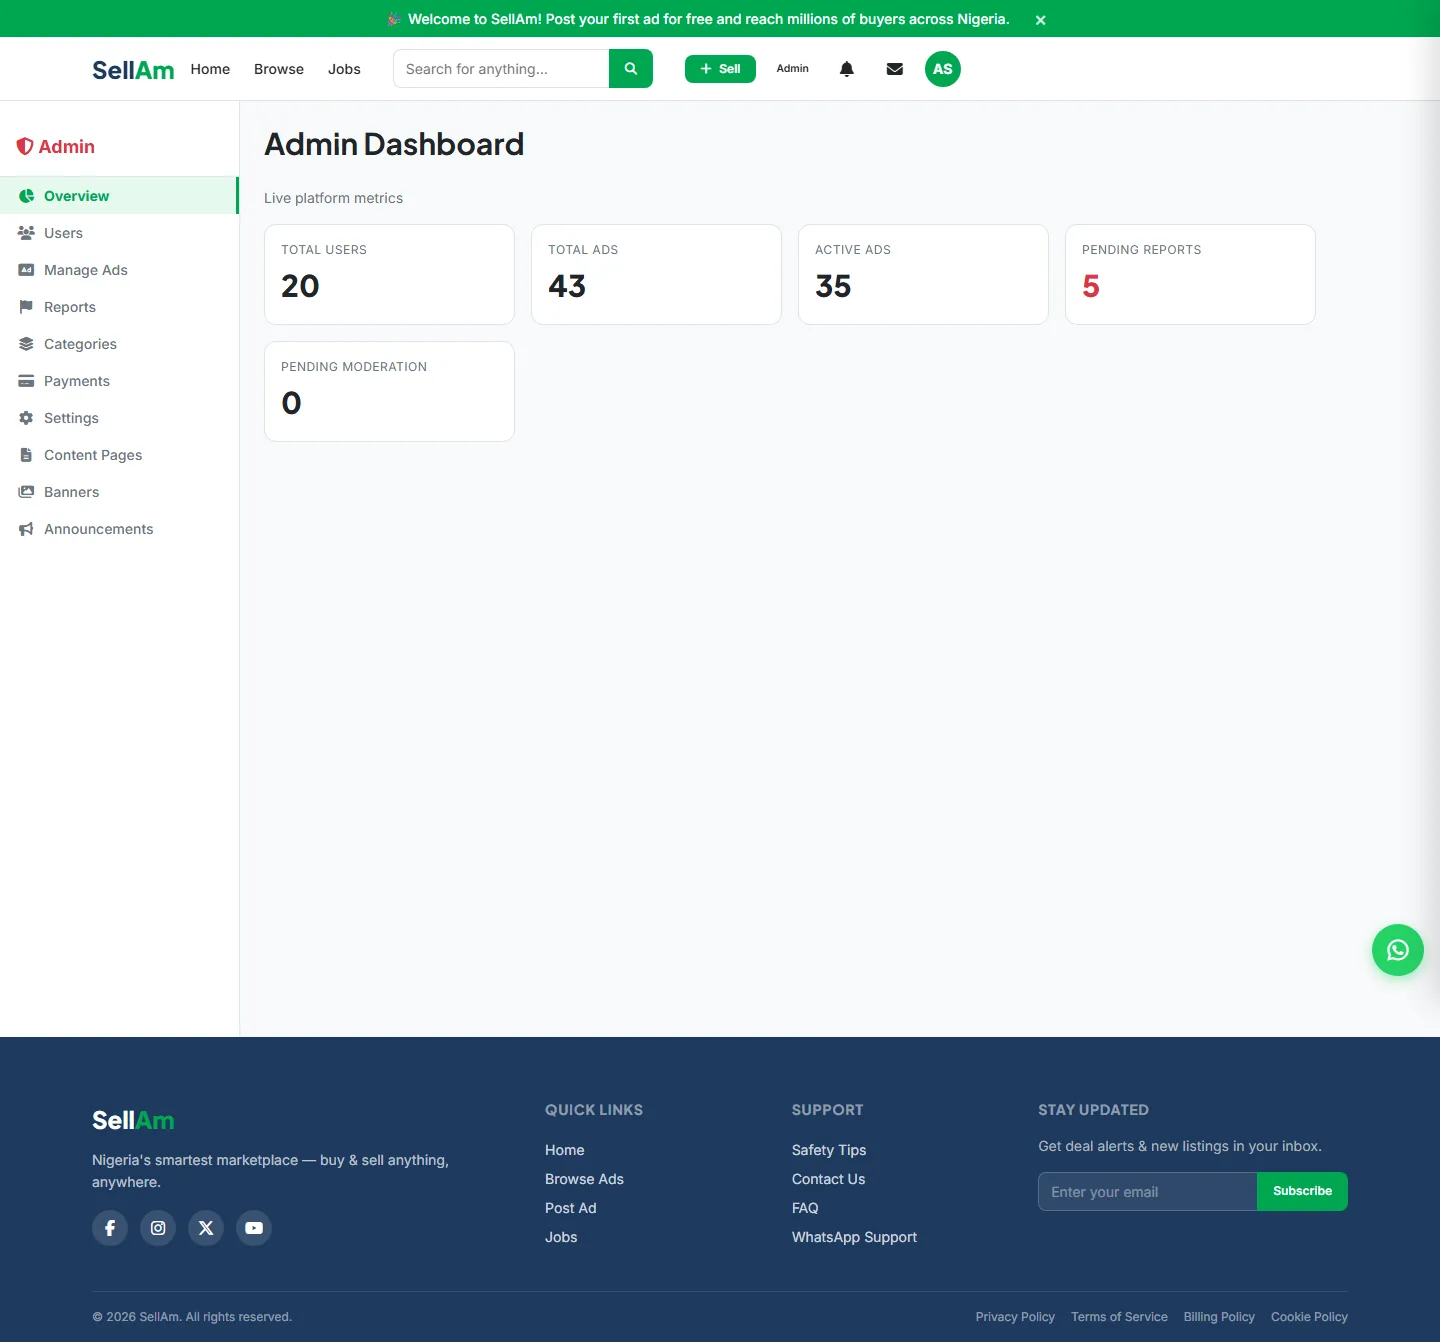Open Announcements admin section
1440x1342 pixels.
tap(119, 529)
